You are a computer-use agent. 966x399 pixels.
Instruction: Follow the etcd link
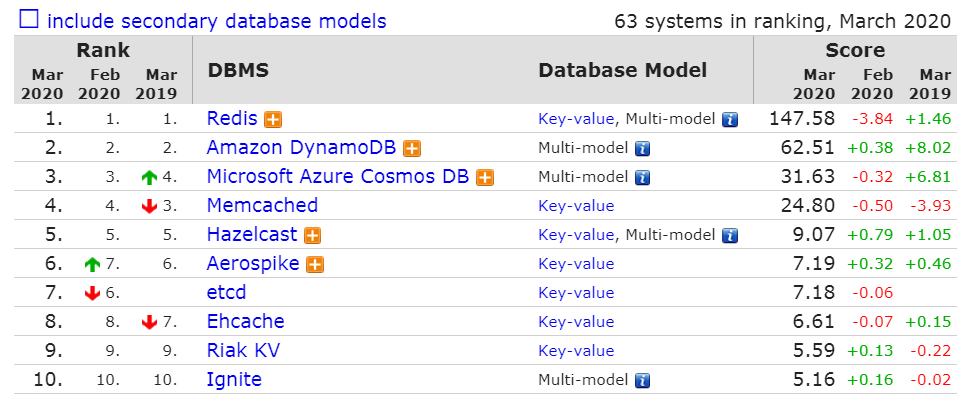(x=227, y=292)
